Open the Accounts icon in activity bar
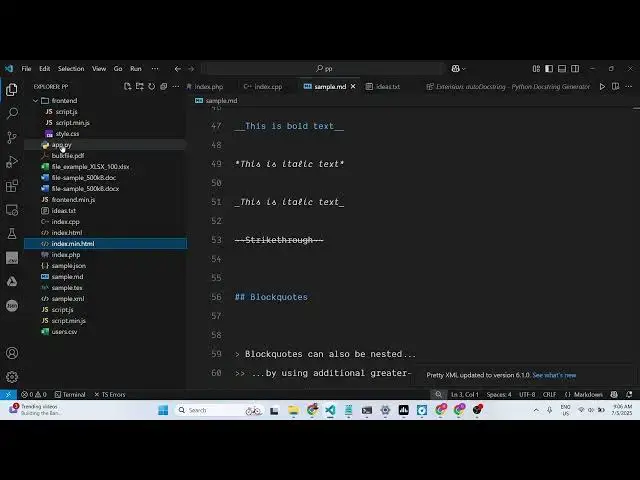The width and height of the screenshot is (640, 480). tap(12, 353)
